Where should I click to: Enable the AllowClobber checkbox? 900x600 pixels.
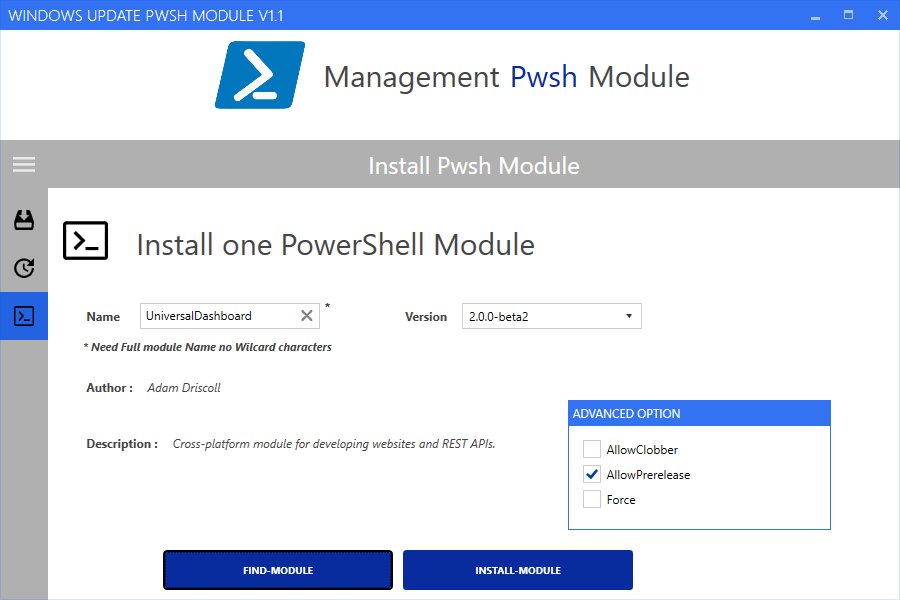click(592, 449)
